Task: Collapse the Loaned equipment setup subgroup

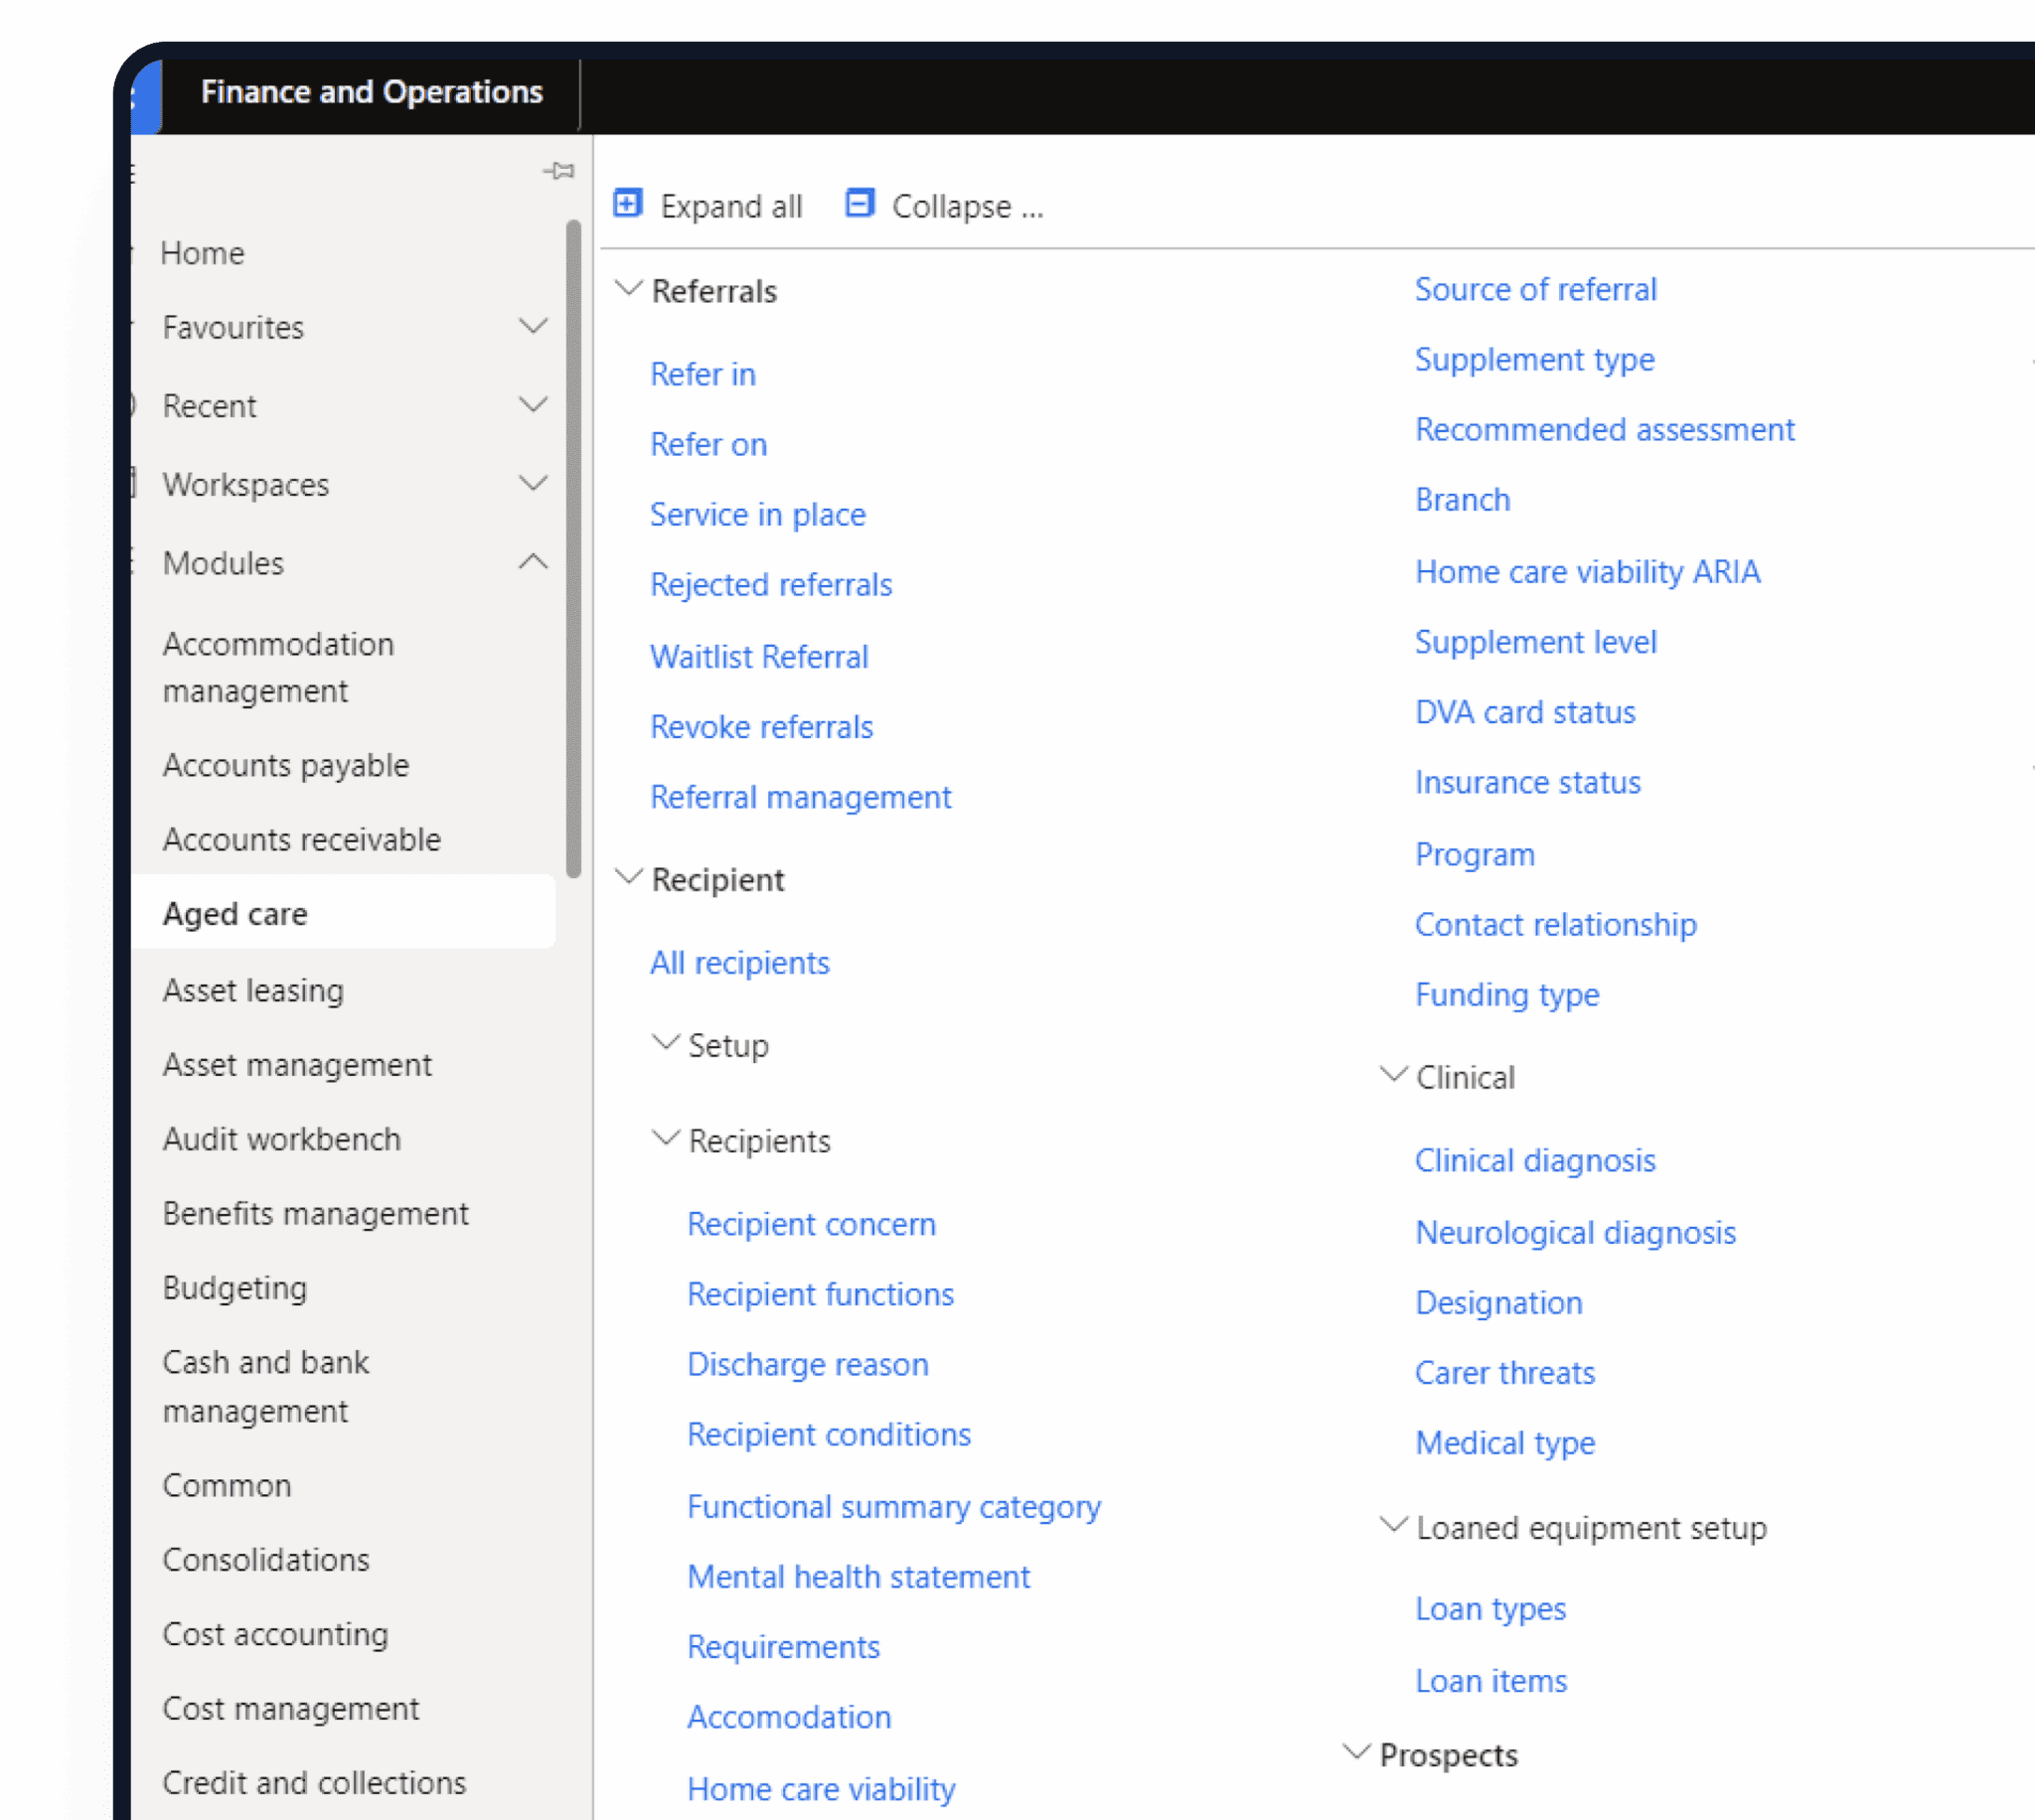Action: tap(1393, 1526)
